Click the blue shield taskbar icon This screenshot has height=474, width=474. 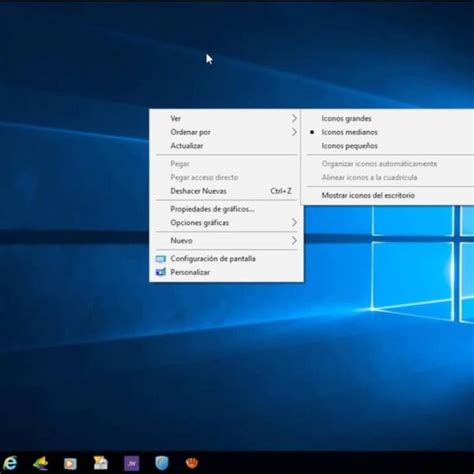tap(162, 463)
